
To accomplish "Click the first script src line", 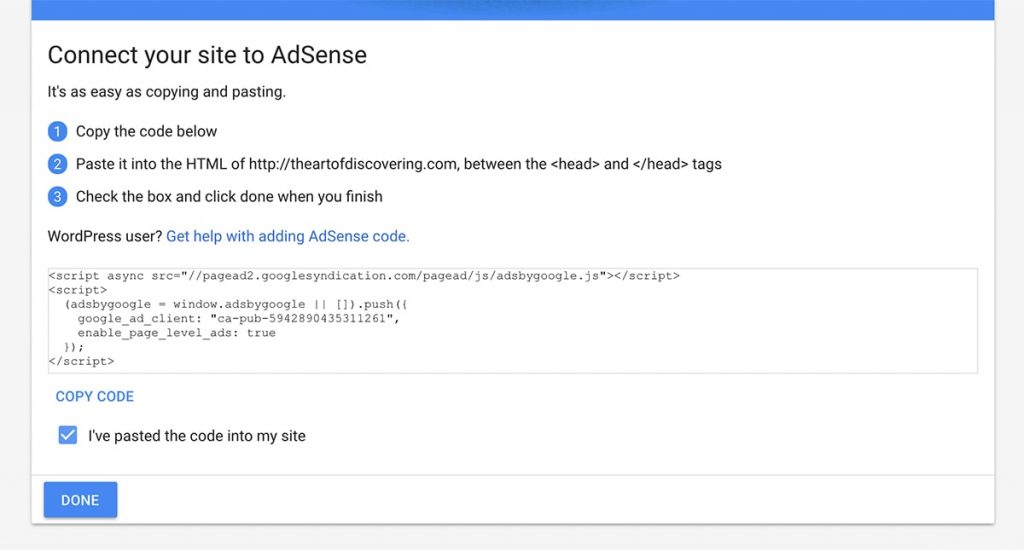I will [364, 276].
